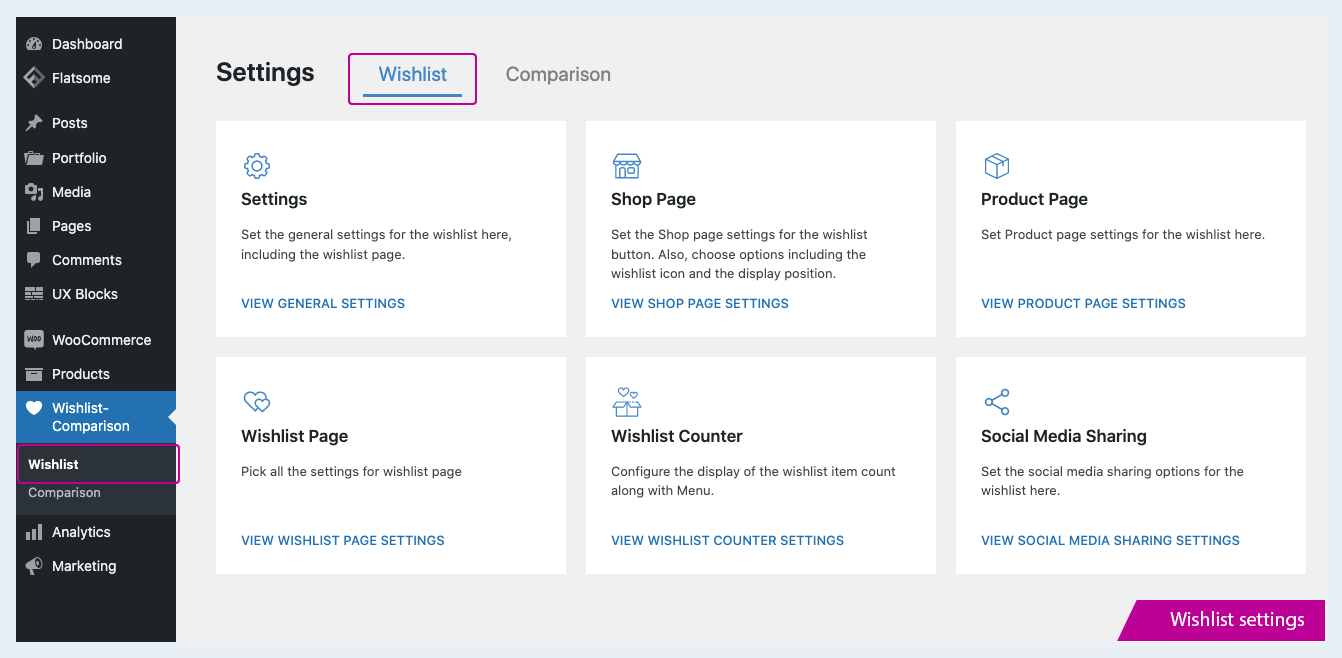Select the Wishlist-Comparison menu item
The image size is (1342, 658).
click(96, 417)
